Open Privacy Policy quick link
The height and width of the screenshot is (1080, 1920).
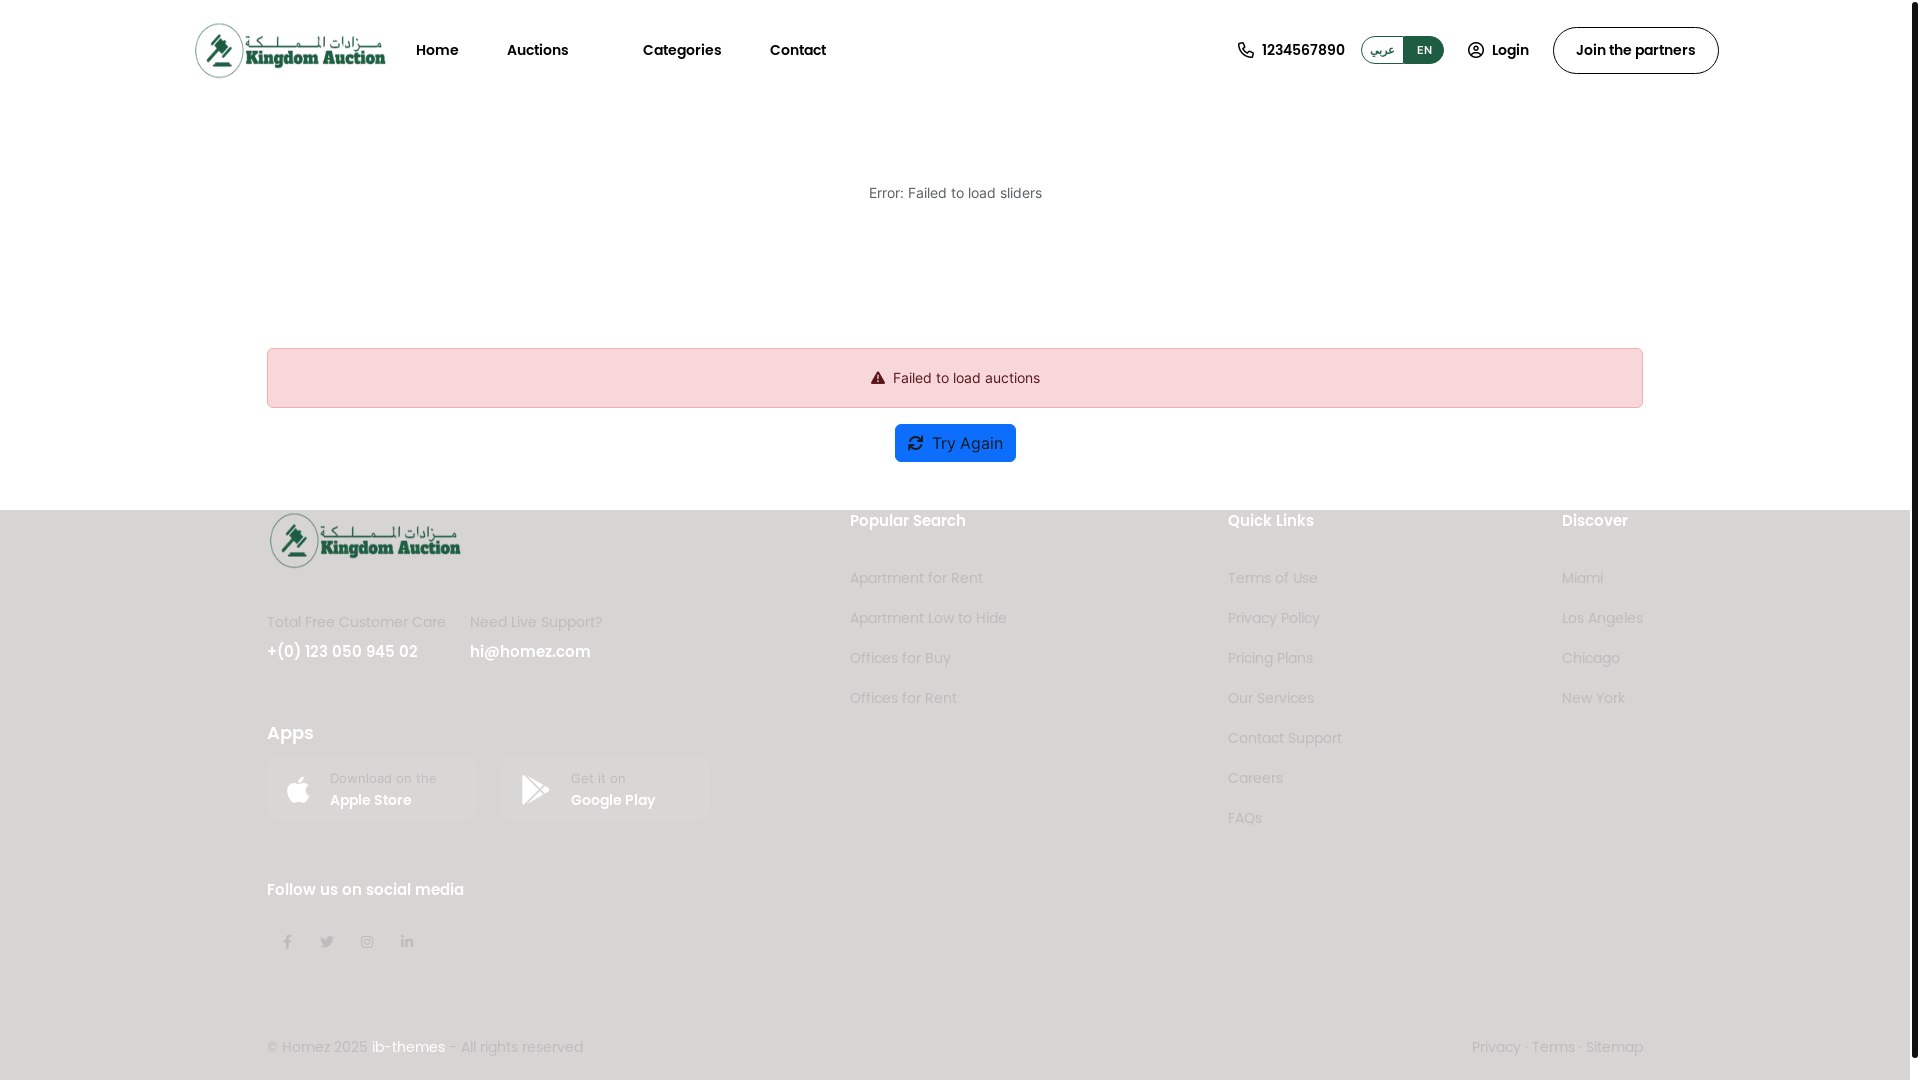(1274, 618)
